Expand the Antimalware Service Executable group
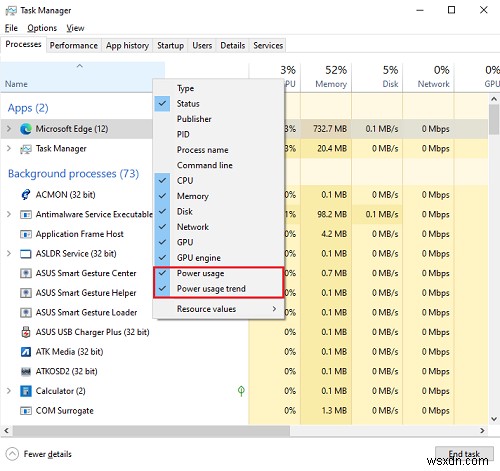This screenshot has width=500, height=471. click(x=9, y=214)
